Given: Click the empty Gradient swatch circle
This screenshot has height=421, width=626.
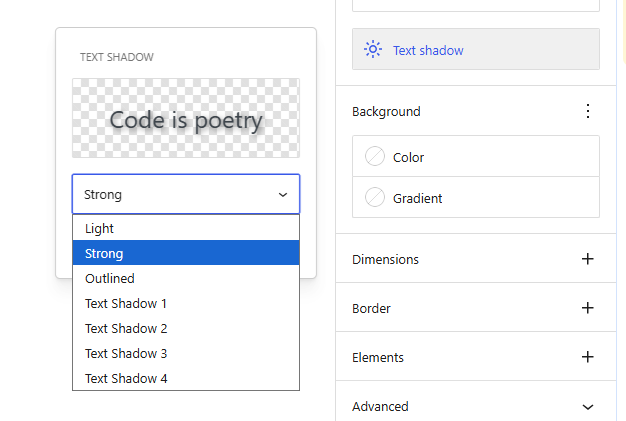Looking at the screenshot, I should click(375, 197).
